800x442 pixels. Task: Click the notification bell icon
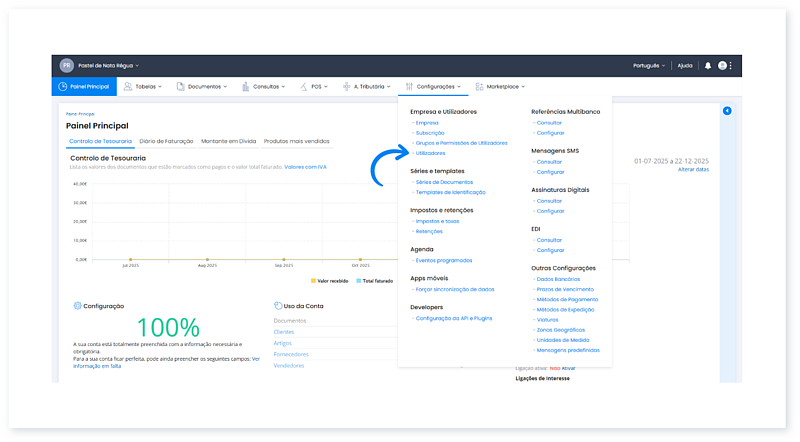[708, 66]
